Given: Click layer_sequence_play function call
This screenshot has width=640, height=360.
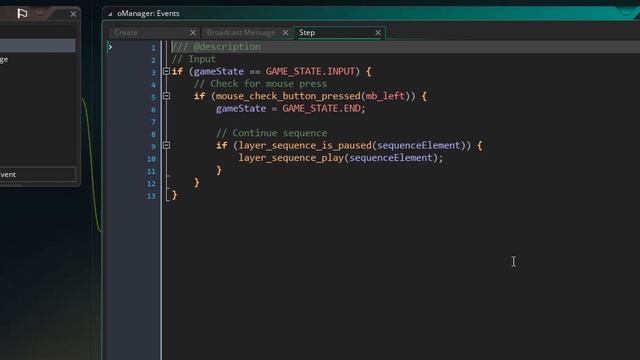Looking at the screenshot, I should pos(291,158).
